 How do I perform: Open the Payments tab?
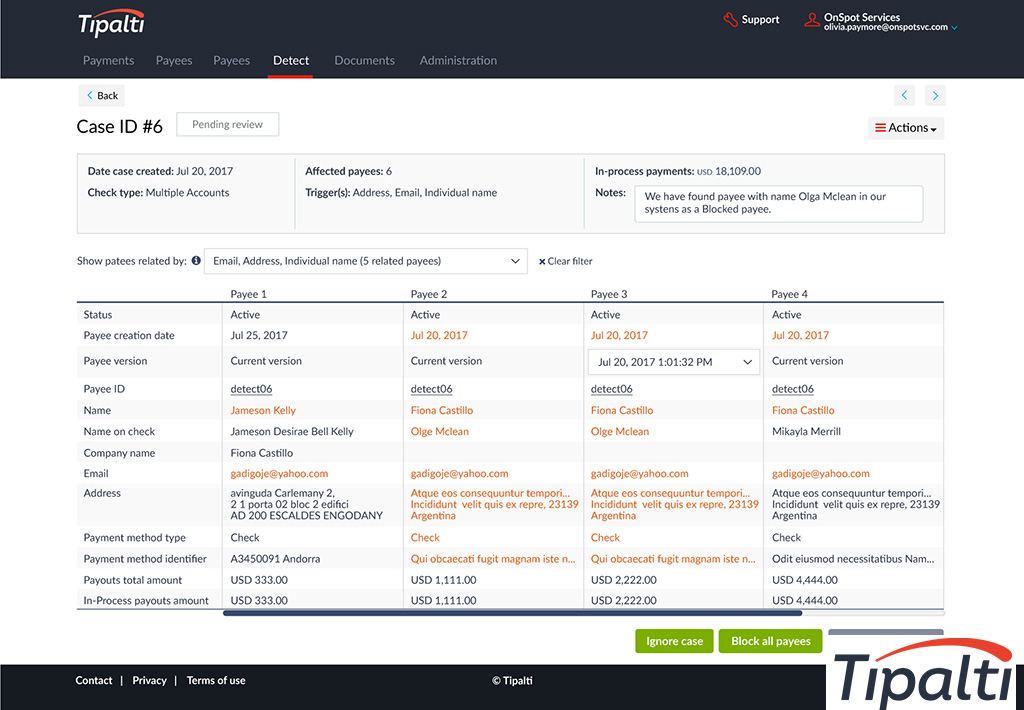coord(108,60)
